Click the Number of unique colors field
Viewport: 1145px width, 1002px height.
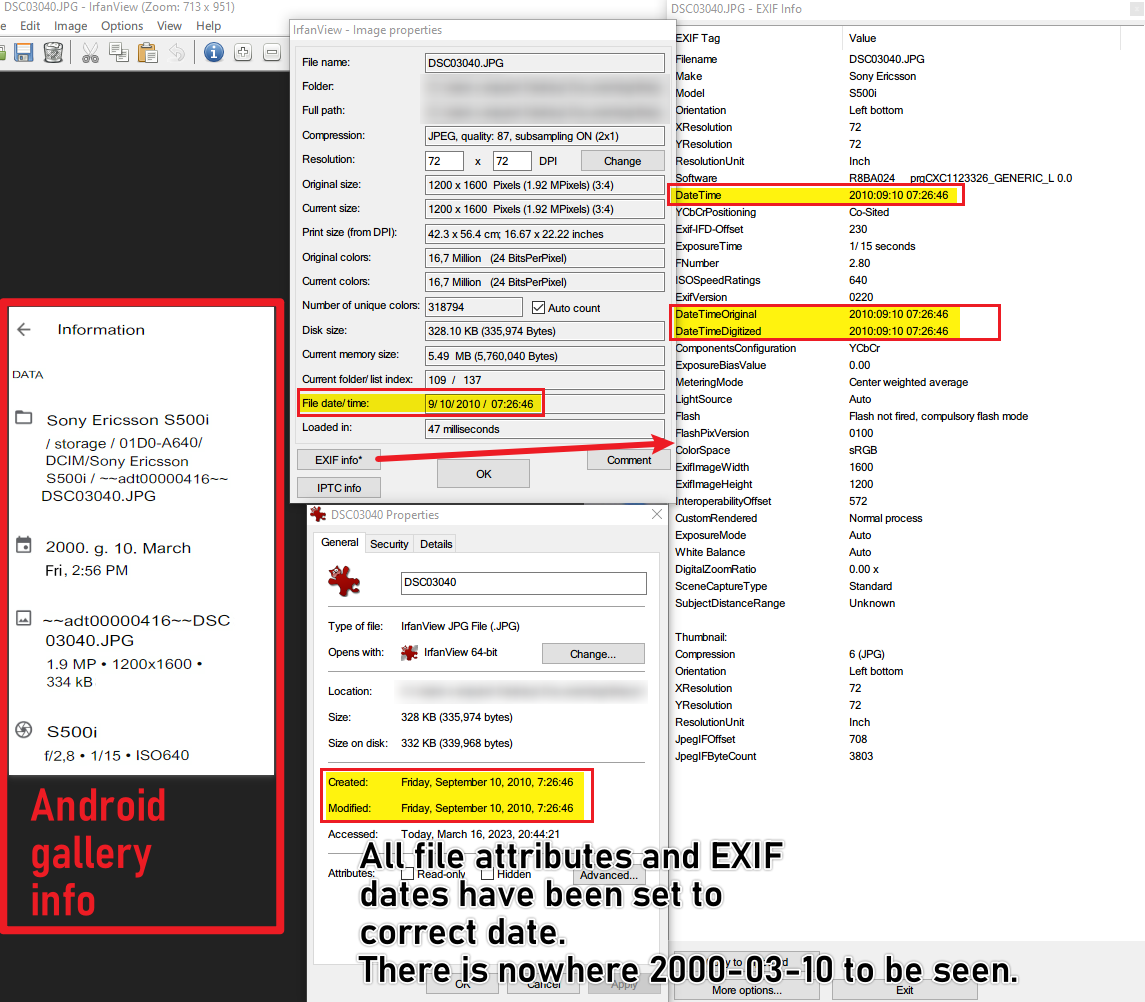click(474, 307)
